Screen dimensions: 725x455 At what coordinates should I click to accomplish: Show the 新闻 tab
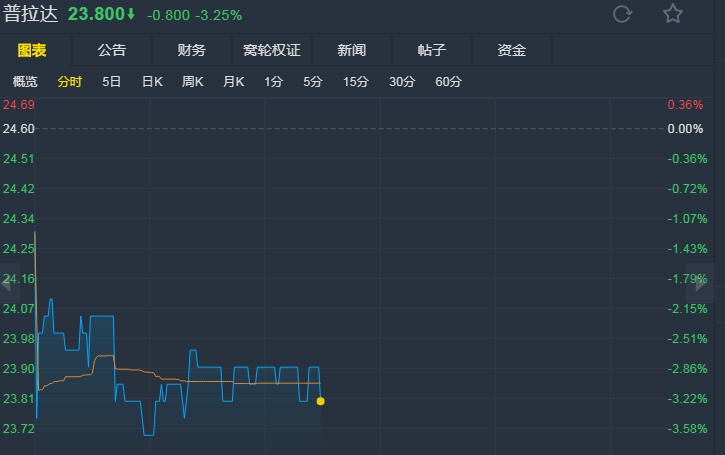pyautogui.click(x=352, y=50)
